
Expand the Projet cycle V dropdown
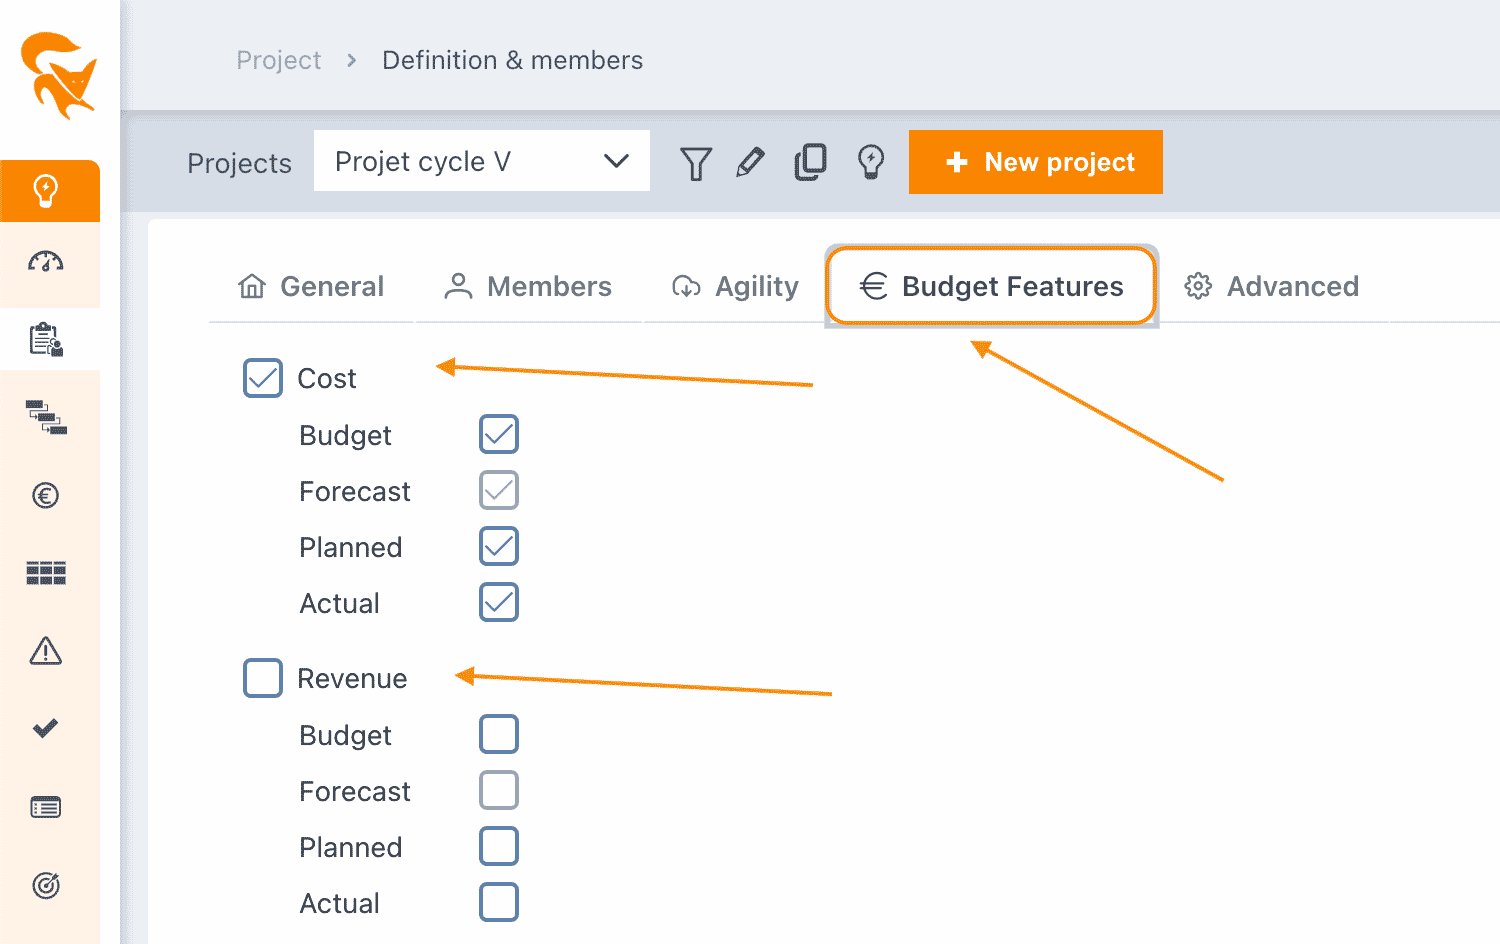coord(482,161)
